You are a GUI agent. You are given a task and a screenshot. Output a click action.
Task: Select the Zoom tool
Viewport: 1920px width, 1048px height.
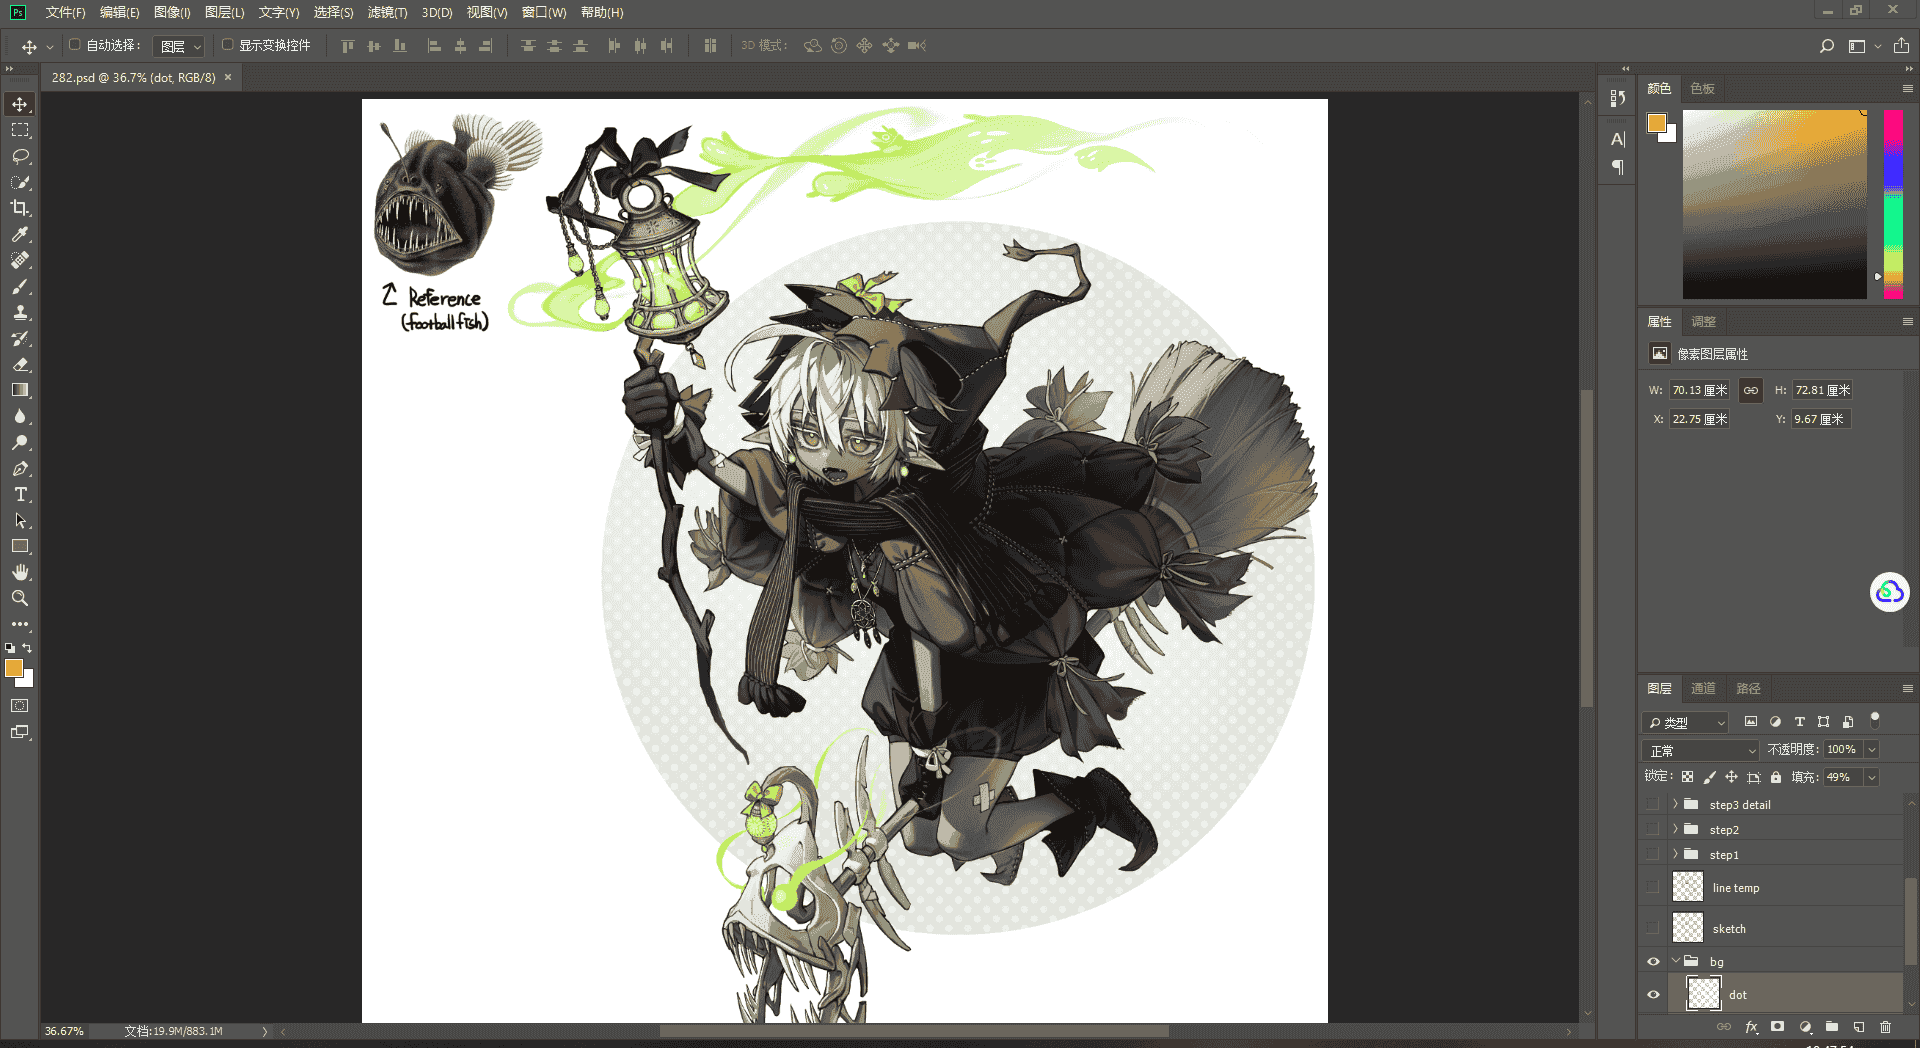pyautogui.click(x=20, y=598)
